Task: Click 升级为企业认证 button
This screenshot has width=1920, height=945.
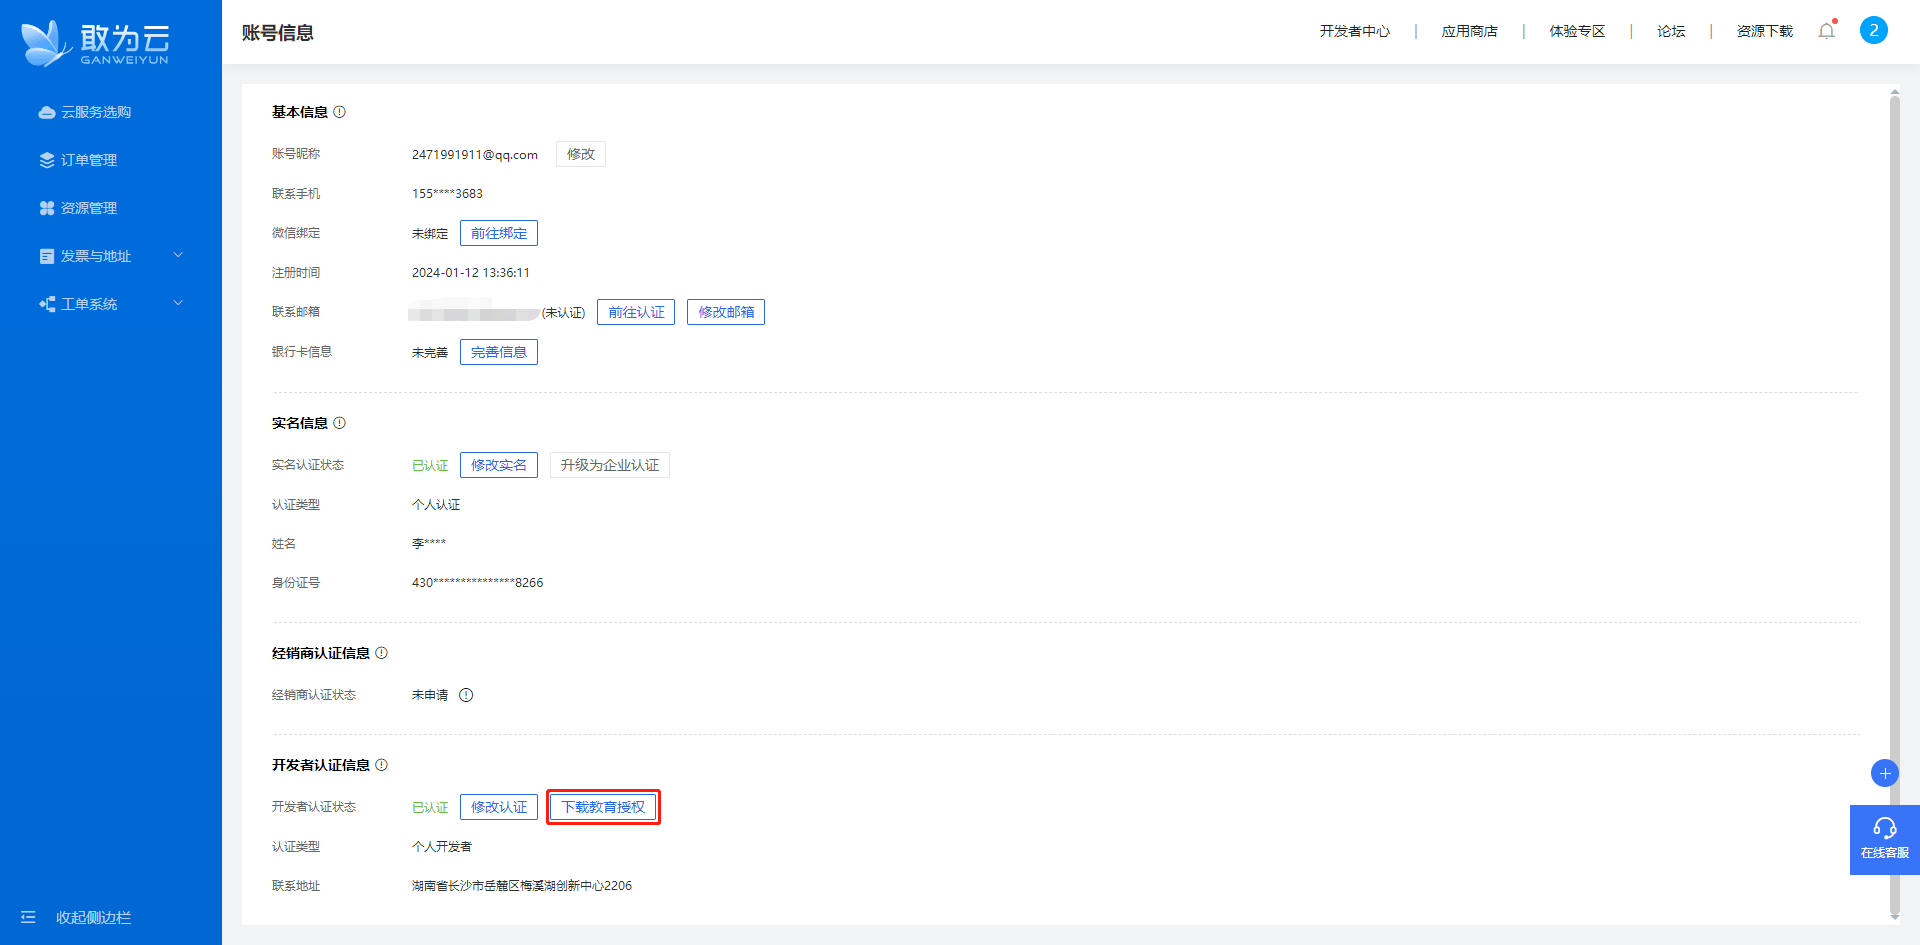Action: click(x=609, y=465)
